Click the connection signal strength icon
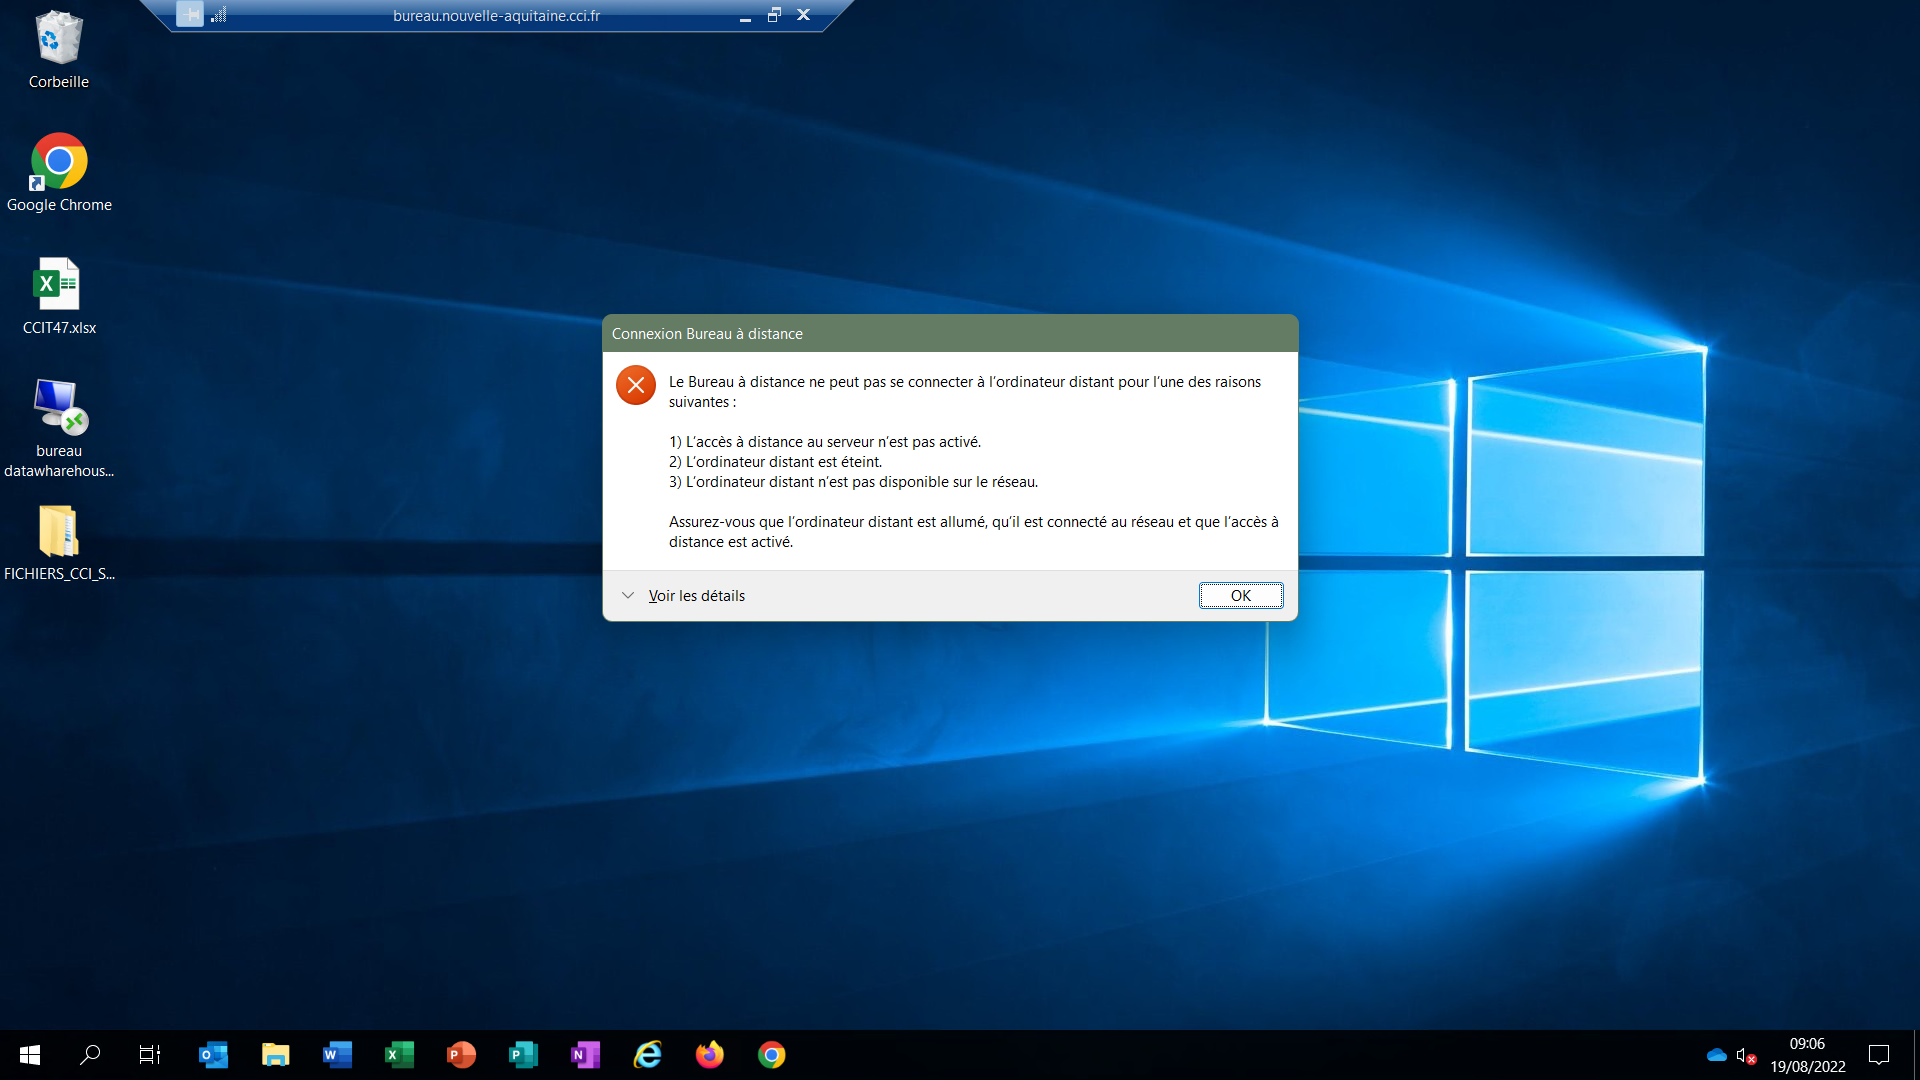 click(x=219, y=15)
